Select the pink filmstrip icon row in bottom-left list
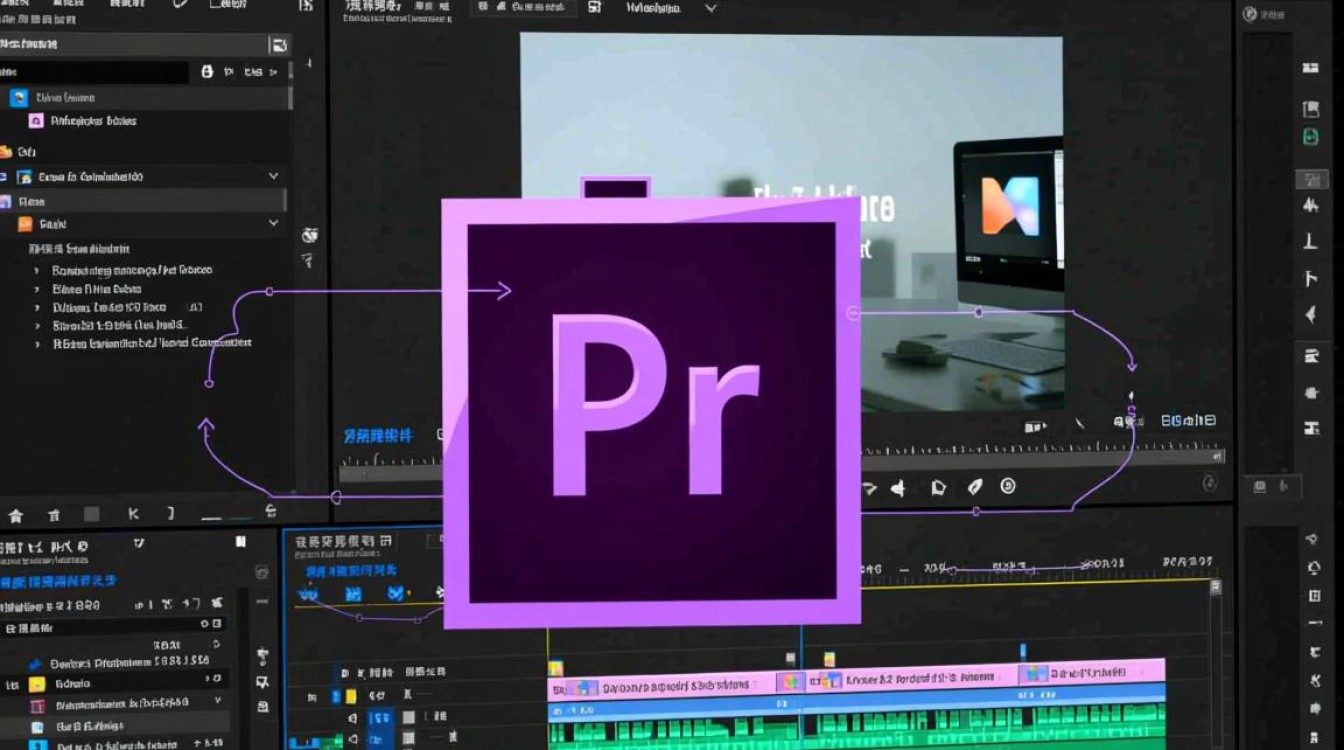Image resolution: width=1344 pixels, height=750 pixels. [x=115, y=706]
